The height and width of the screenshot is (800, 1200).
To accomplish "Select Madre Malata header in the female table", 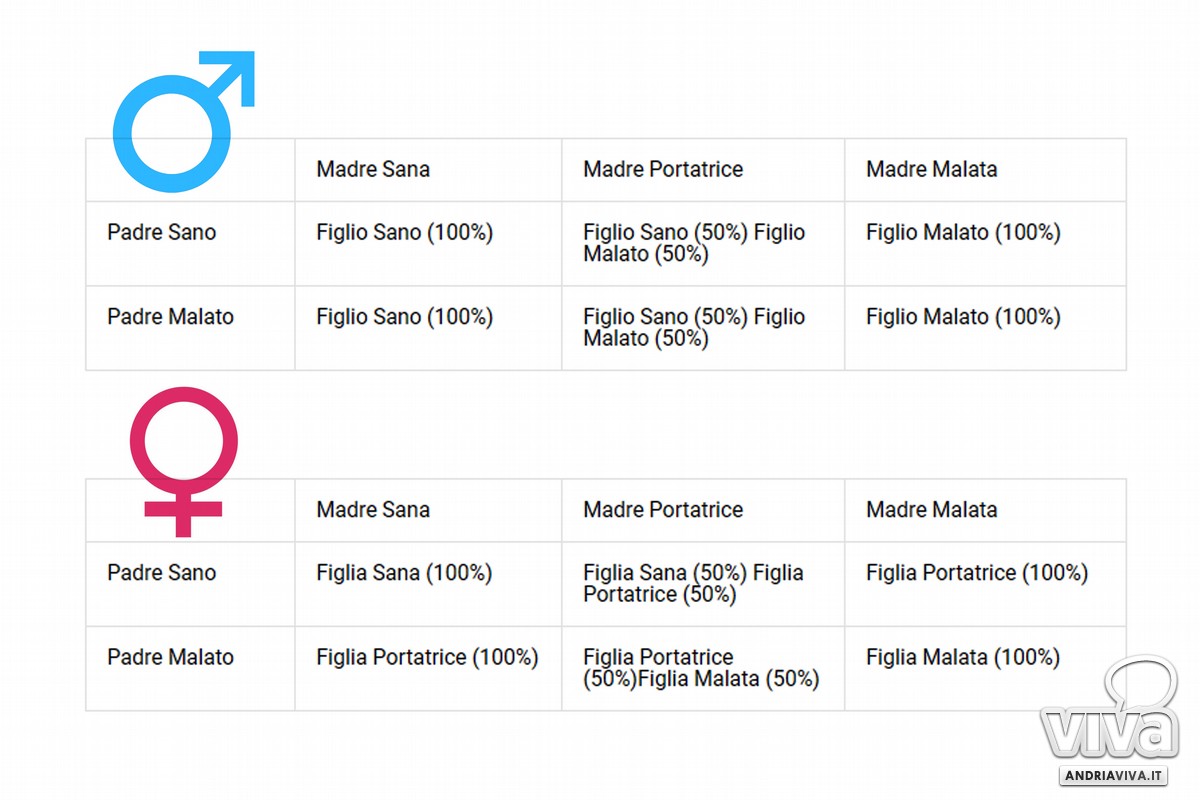I will [932, 509].
